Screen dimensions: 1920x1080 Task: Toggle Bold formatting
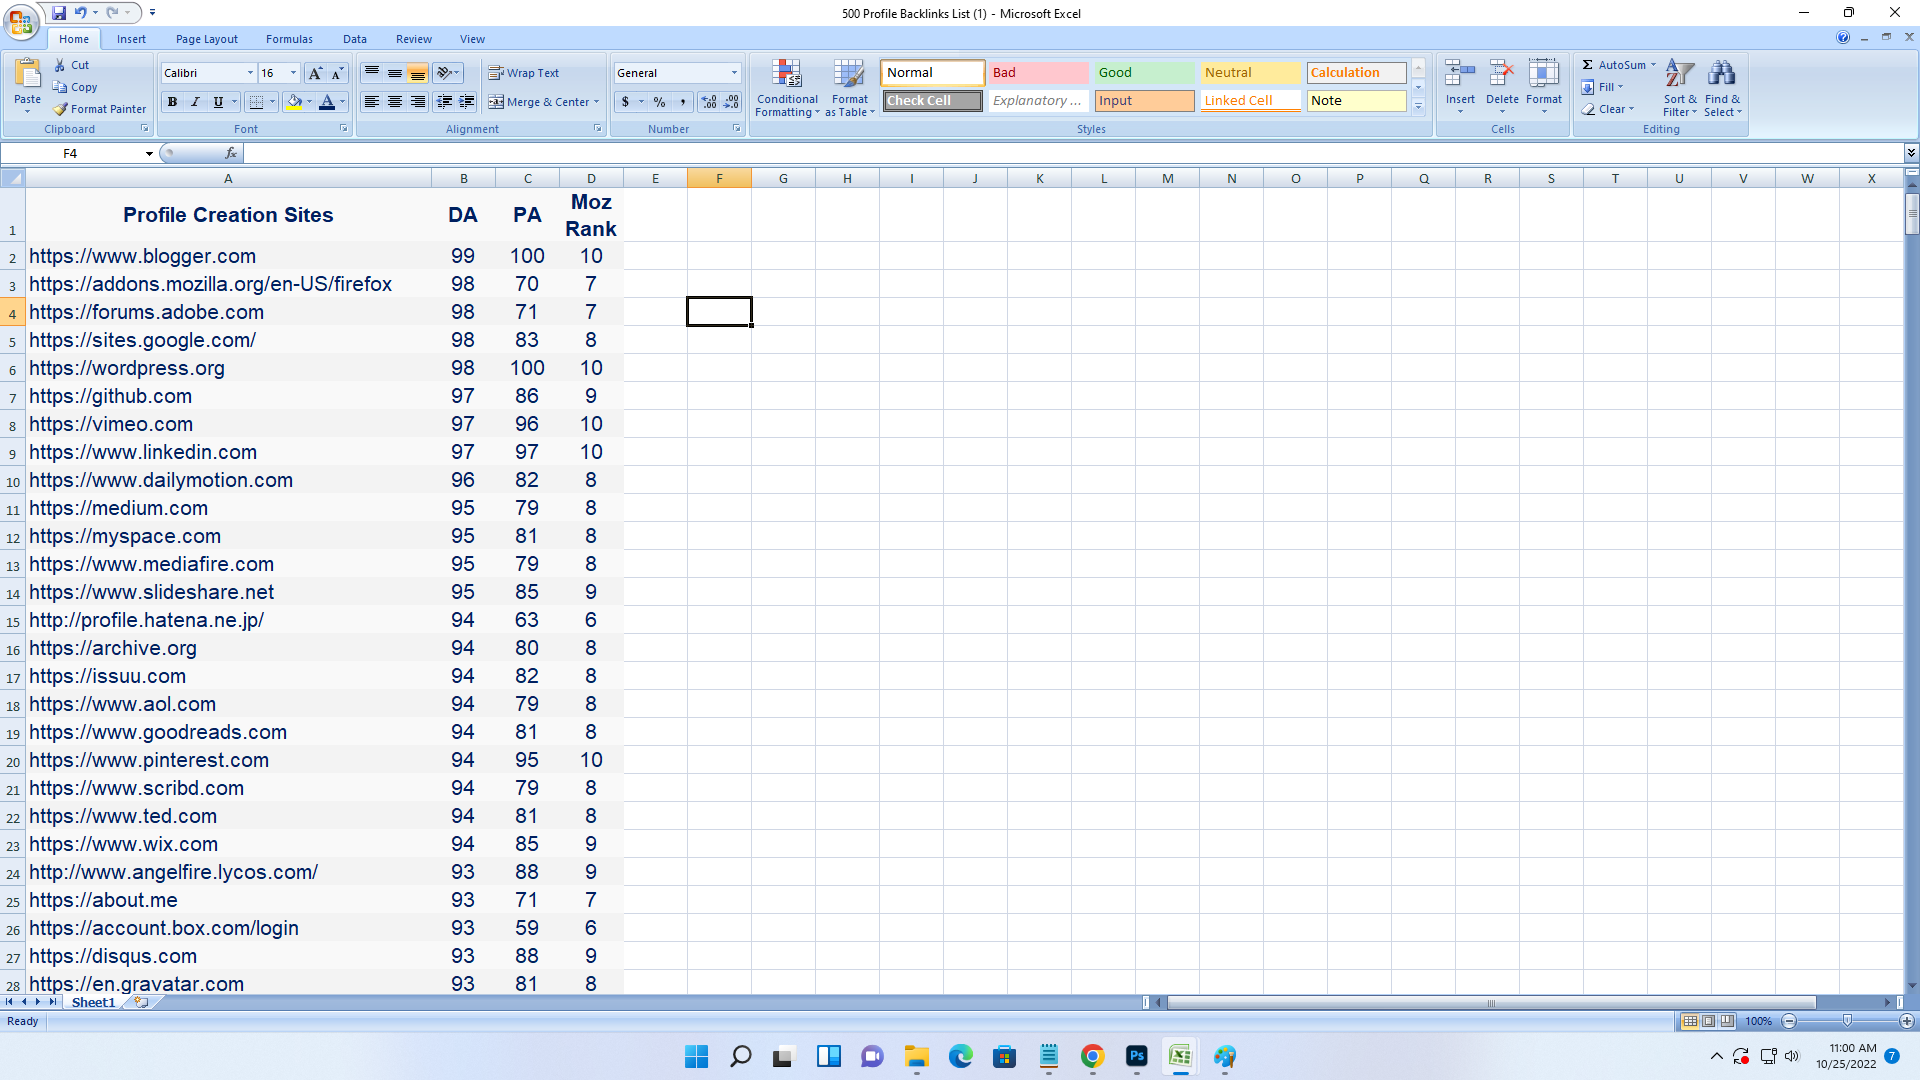(172, 102)
